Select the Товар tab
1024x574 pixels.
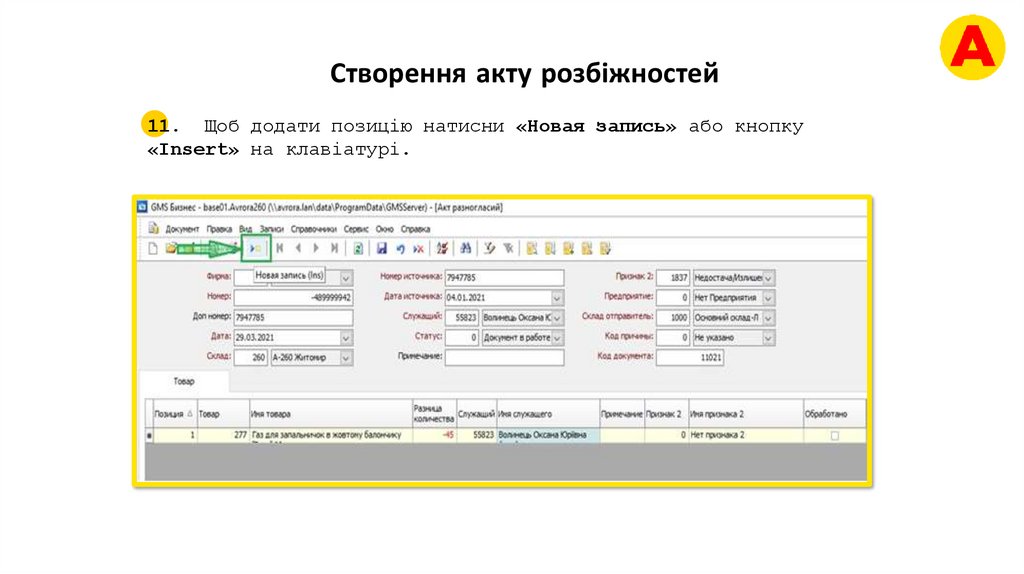(x=184, y=381)
